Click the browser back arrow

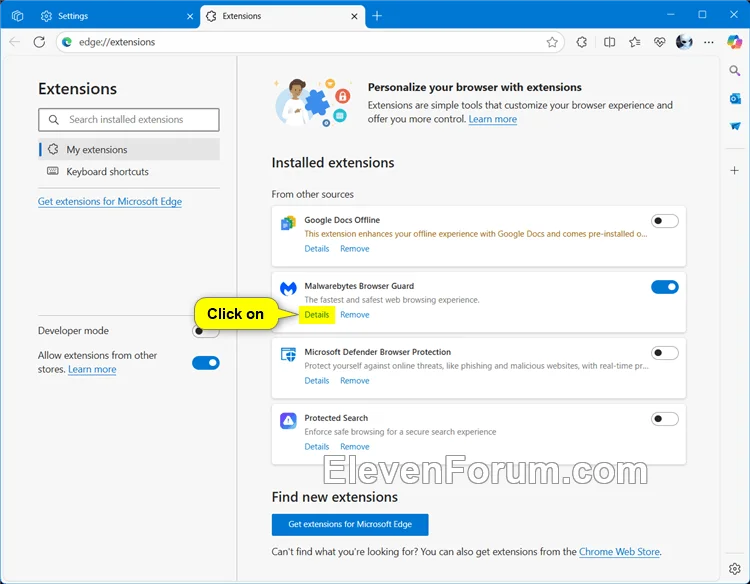(15, 42)
